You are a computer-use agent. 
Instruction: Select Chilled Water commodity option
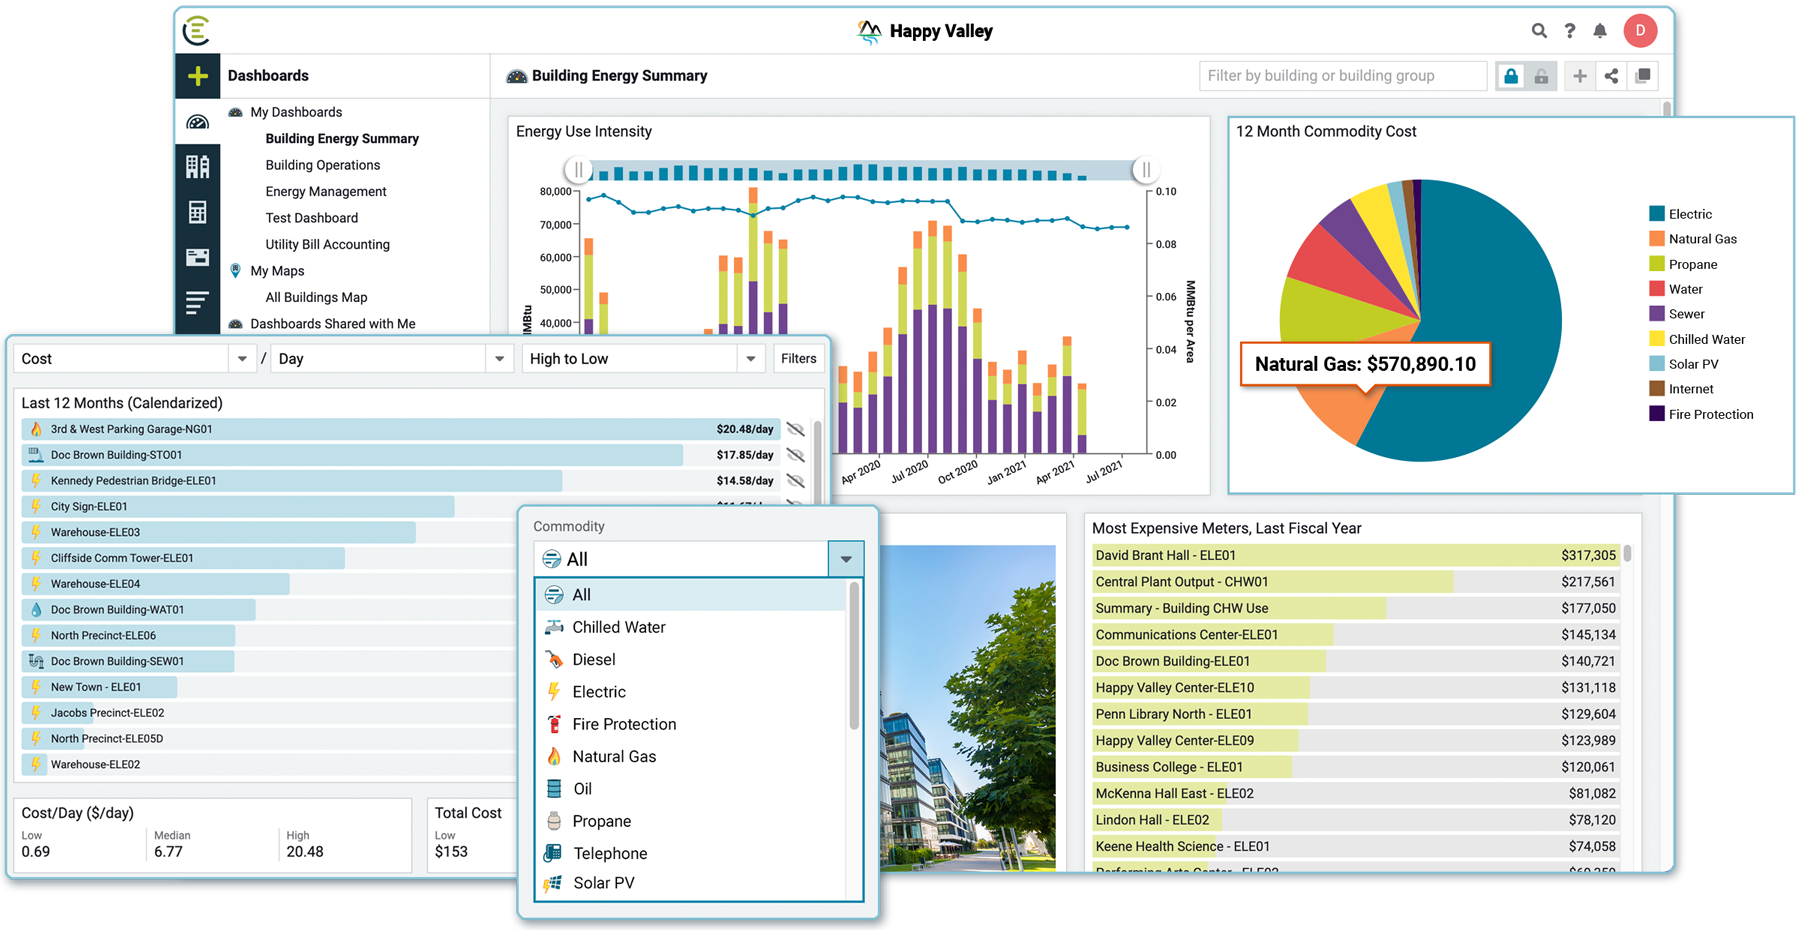(x=691, y=627)
